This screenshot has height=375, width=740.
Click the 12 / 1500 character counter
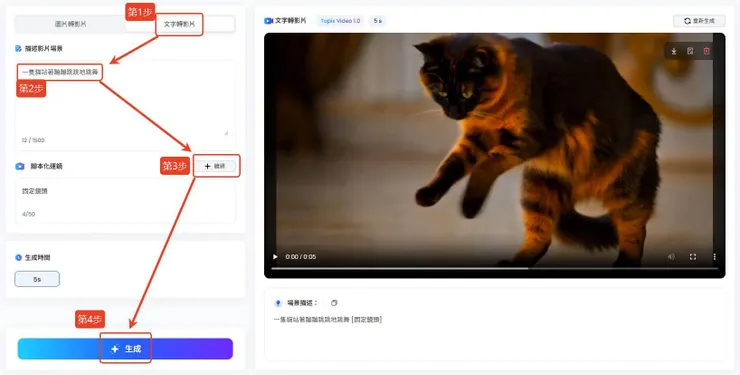33,140
